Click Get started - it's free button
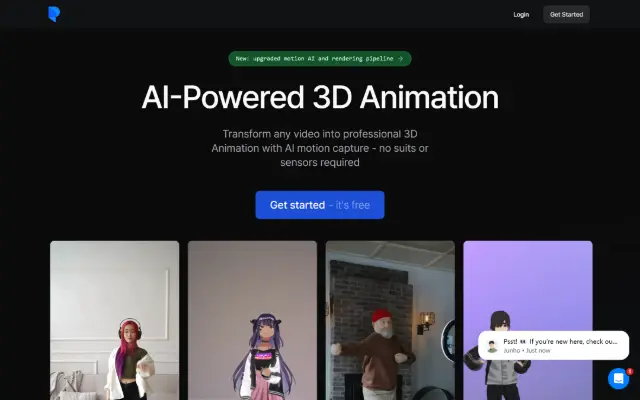 pos(320,205)
